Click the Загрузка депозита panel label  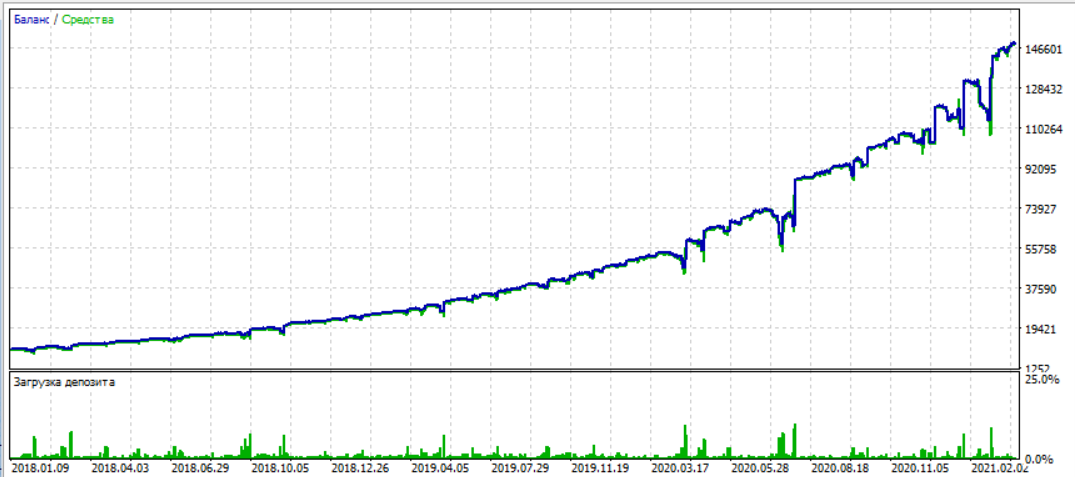64,382
